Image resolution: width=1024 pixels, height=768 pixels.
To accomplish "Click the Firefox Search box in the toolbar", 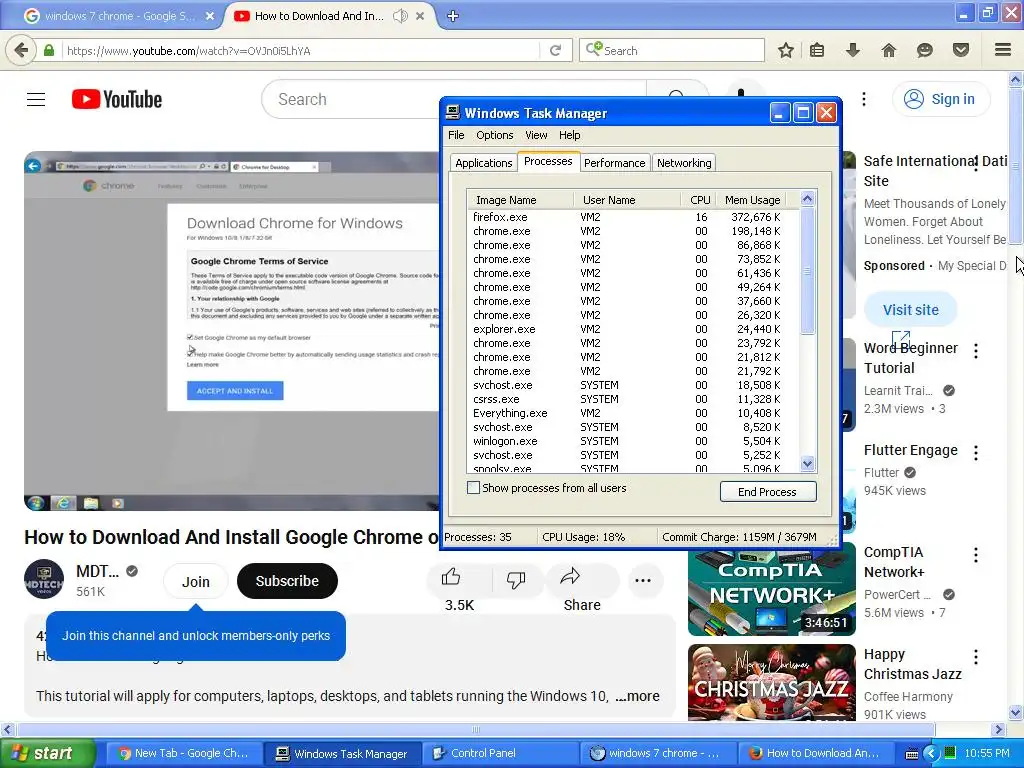I will (671, 50).
